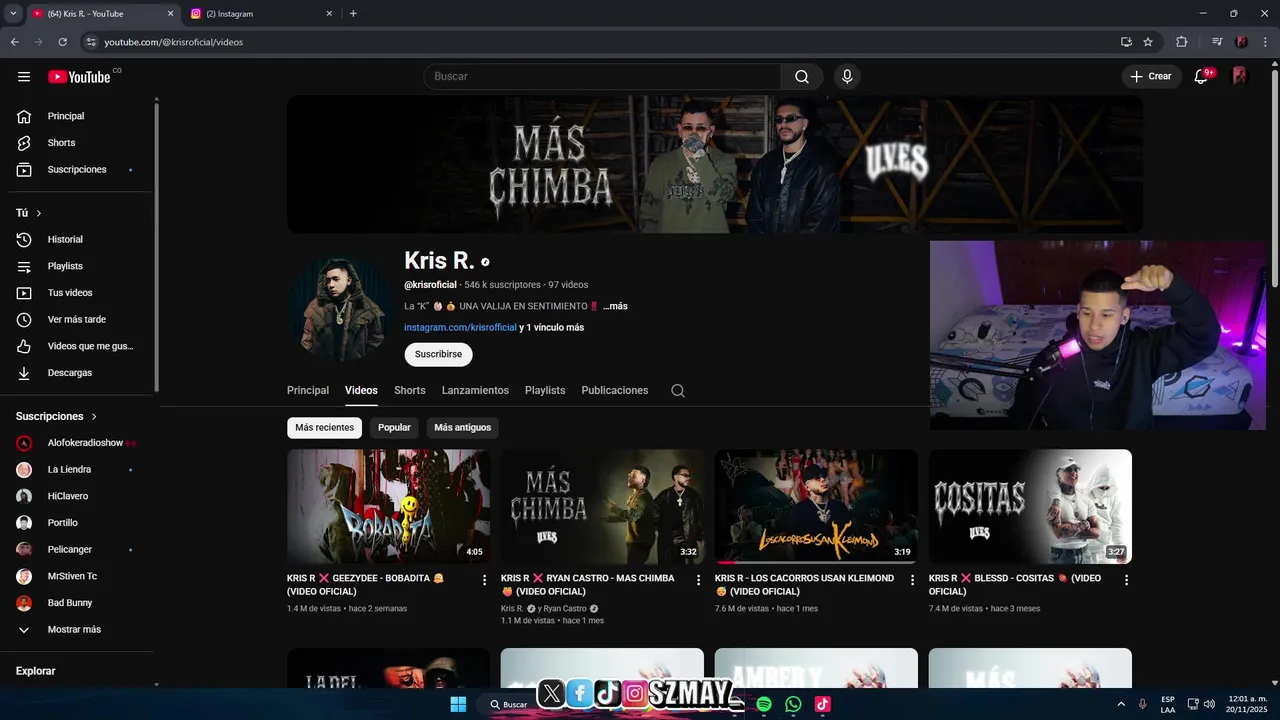Open options for the BOBADITA video
Screen dimensions: 1280x720
(x=485, y=580)
